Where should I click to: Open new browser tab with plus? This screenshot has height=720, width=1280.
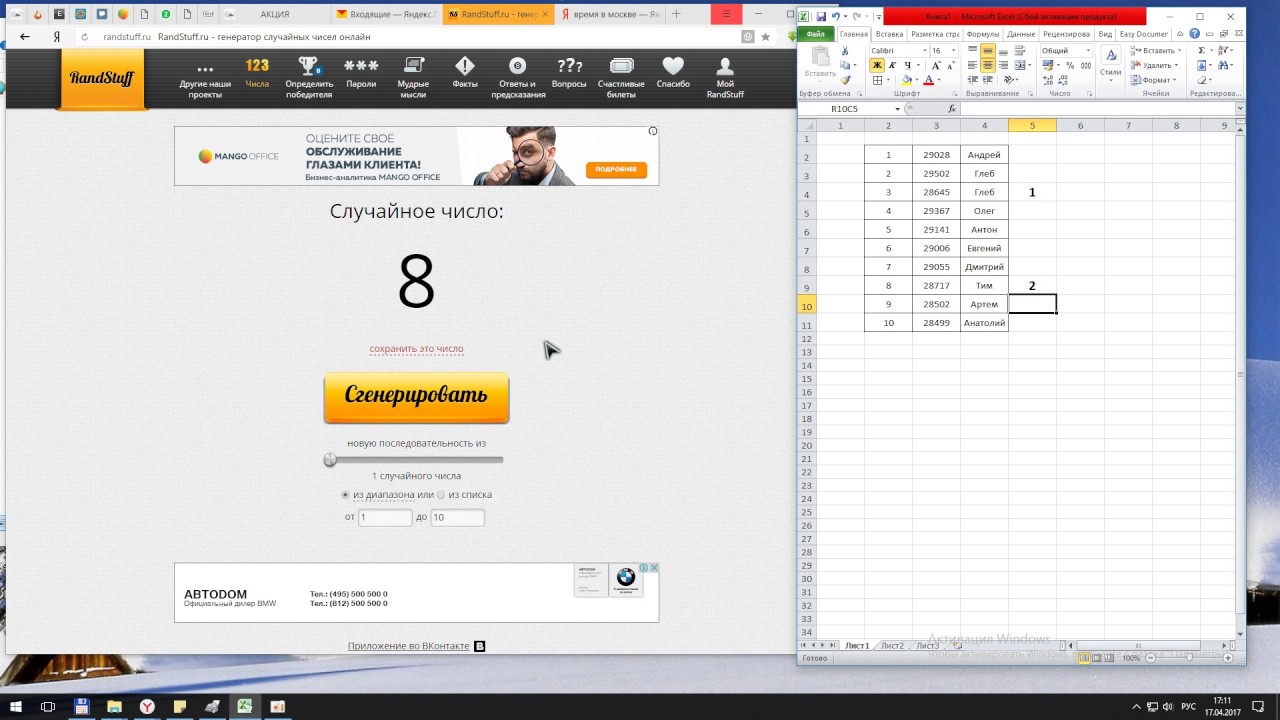[677, 14]
